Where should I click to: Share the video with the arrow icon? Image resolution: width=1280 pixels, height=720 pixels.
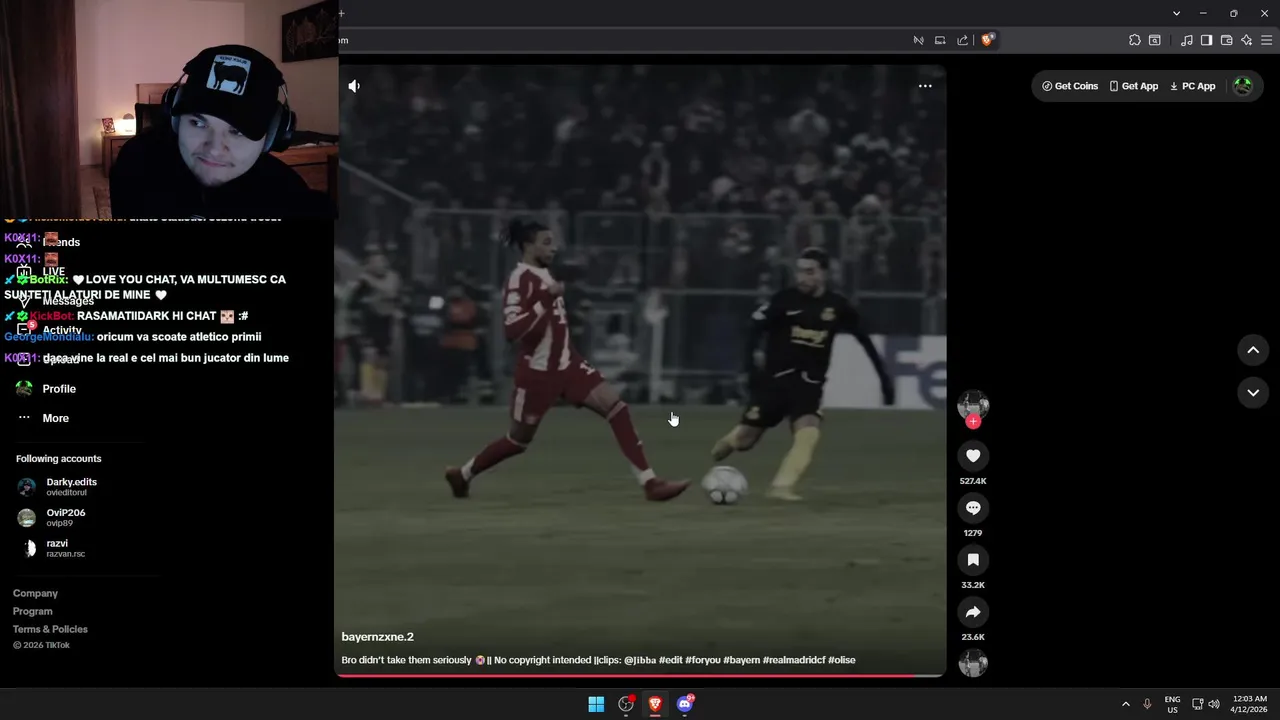[x=973, y=612]
